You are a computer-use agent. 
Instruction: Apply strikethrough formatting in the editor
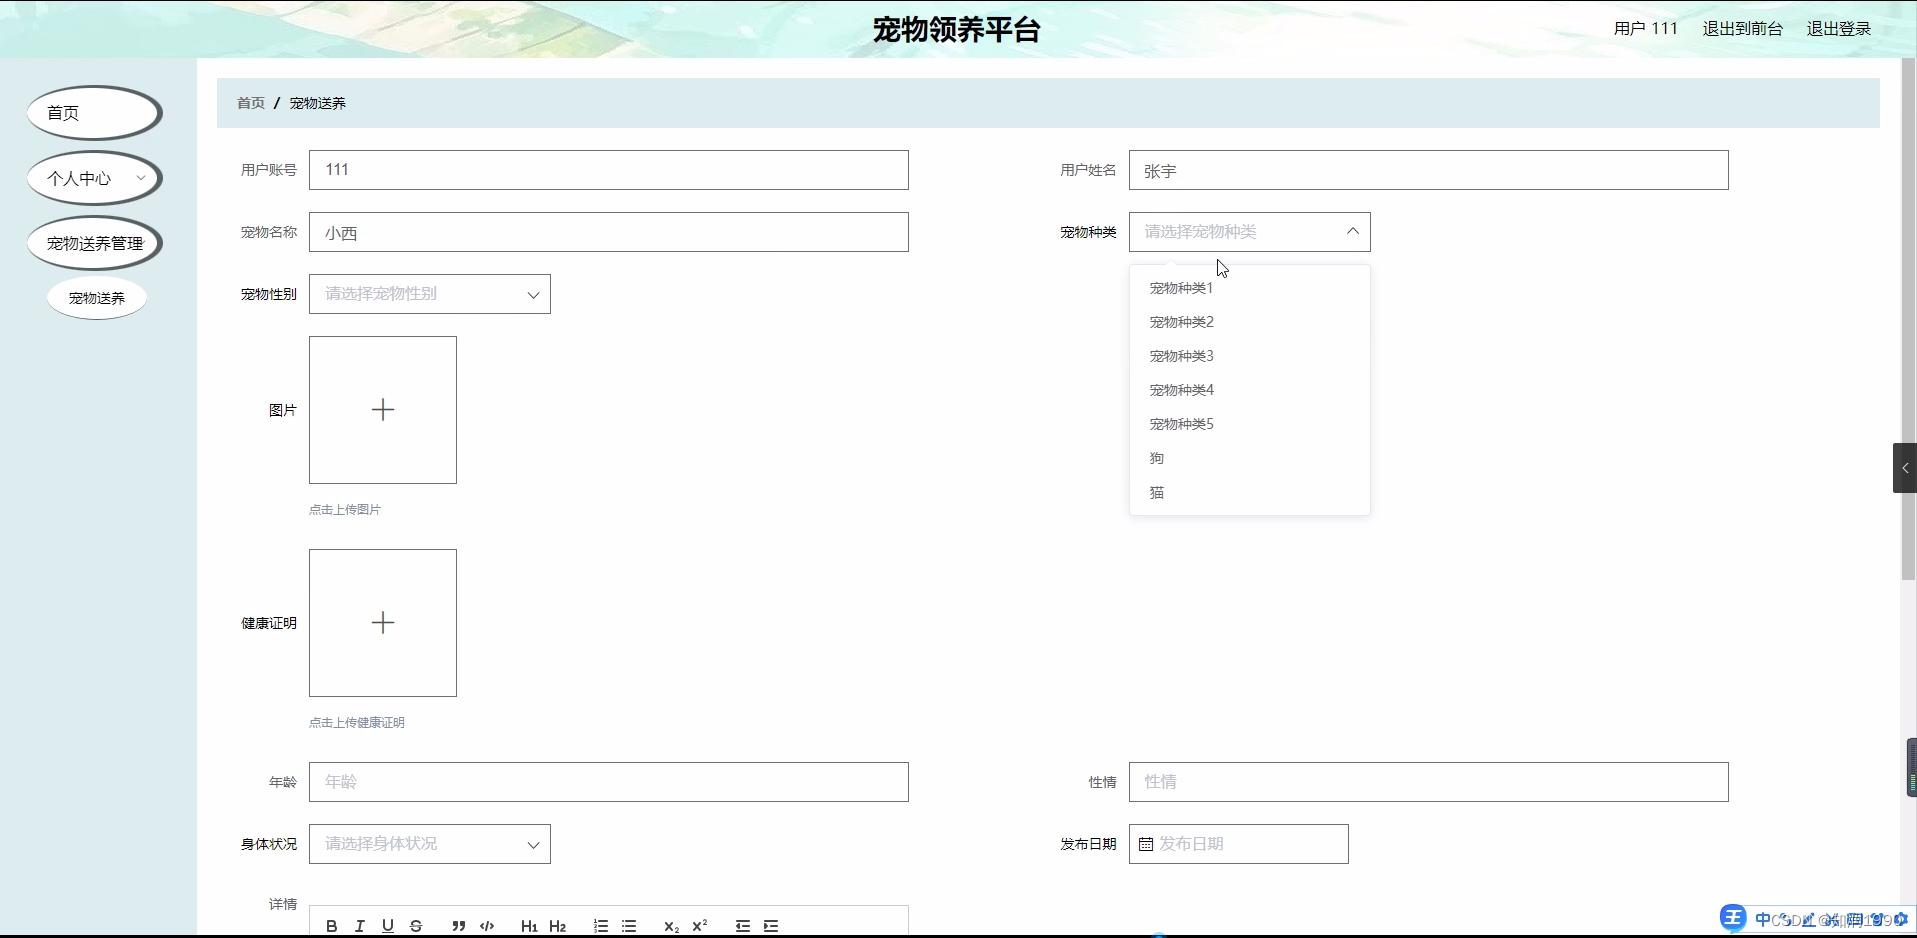415,926
